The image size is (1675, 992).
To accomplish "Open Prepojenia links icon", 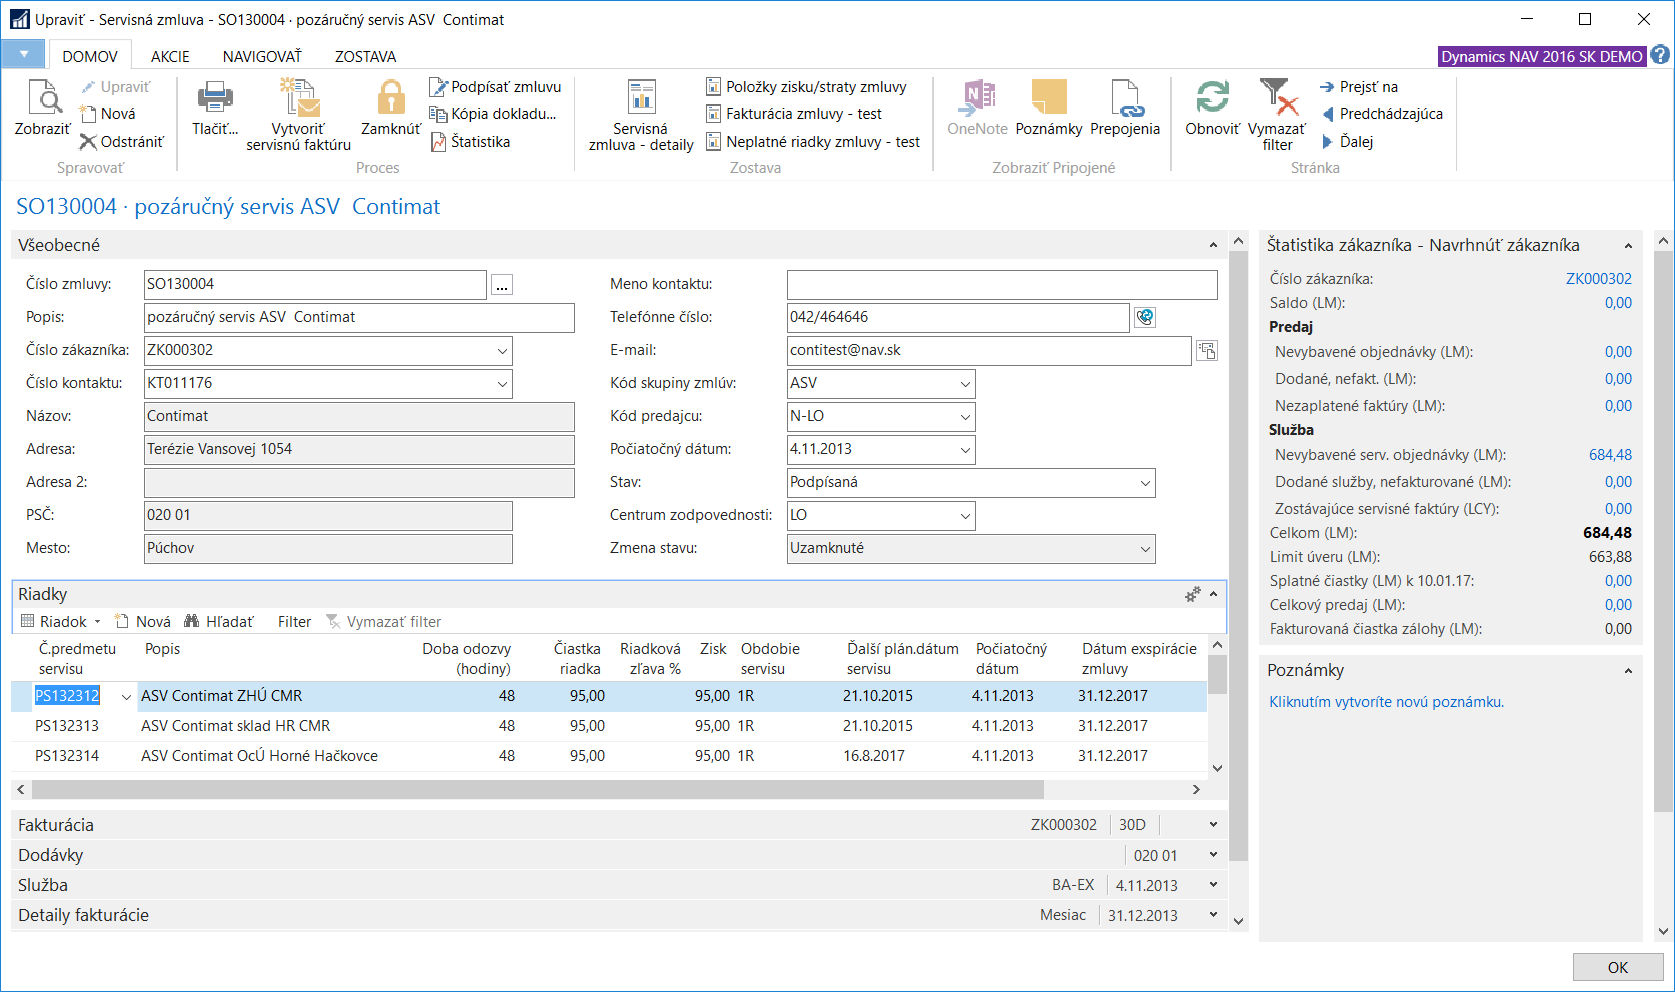I will pos(1125,98).
